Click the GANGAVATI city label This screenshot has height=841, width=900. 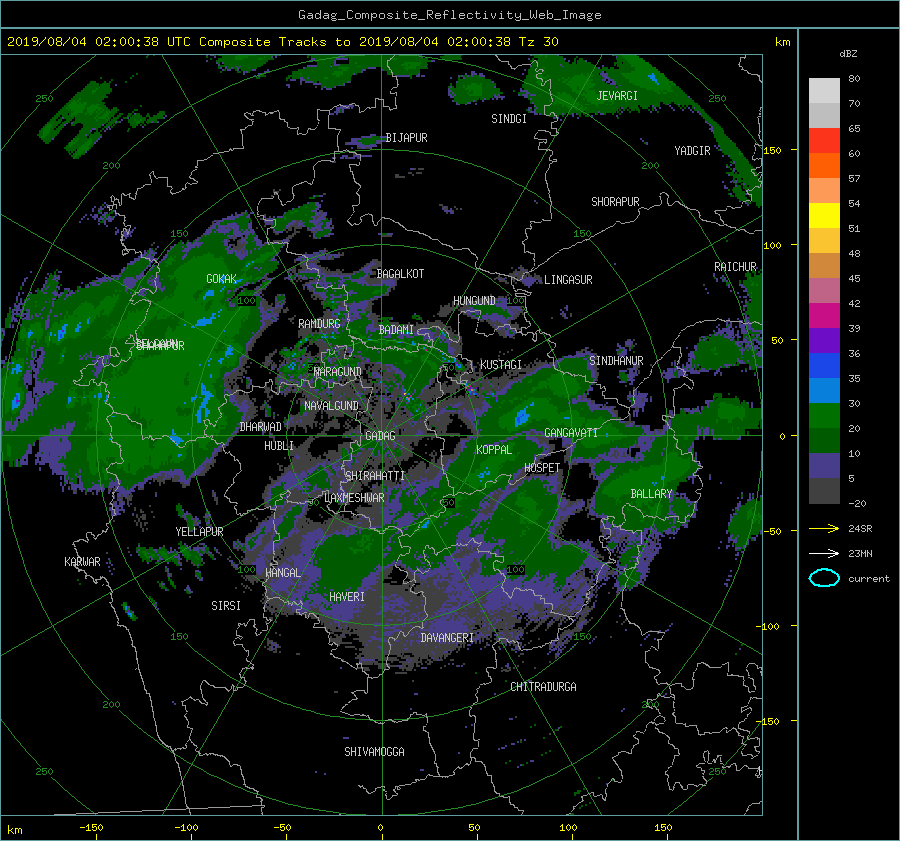[x=571, y=433]
